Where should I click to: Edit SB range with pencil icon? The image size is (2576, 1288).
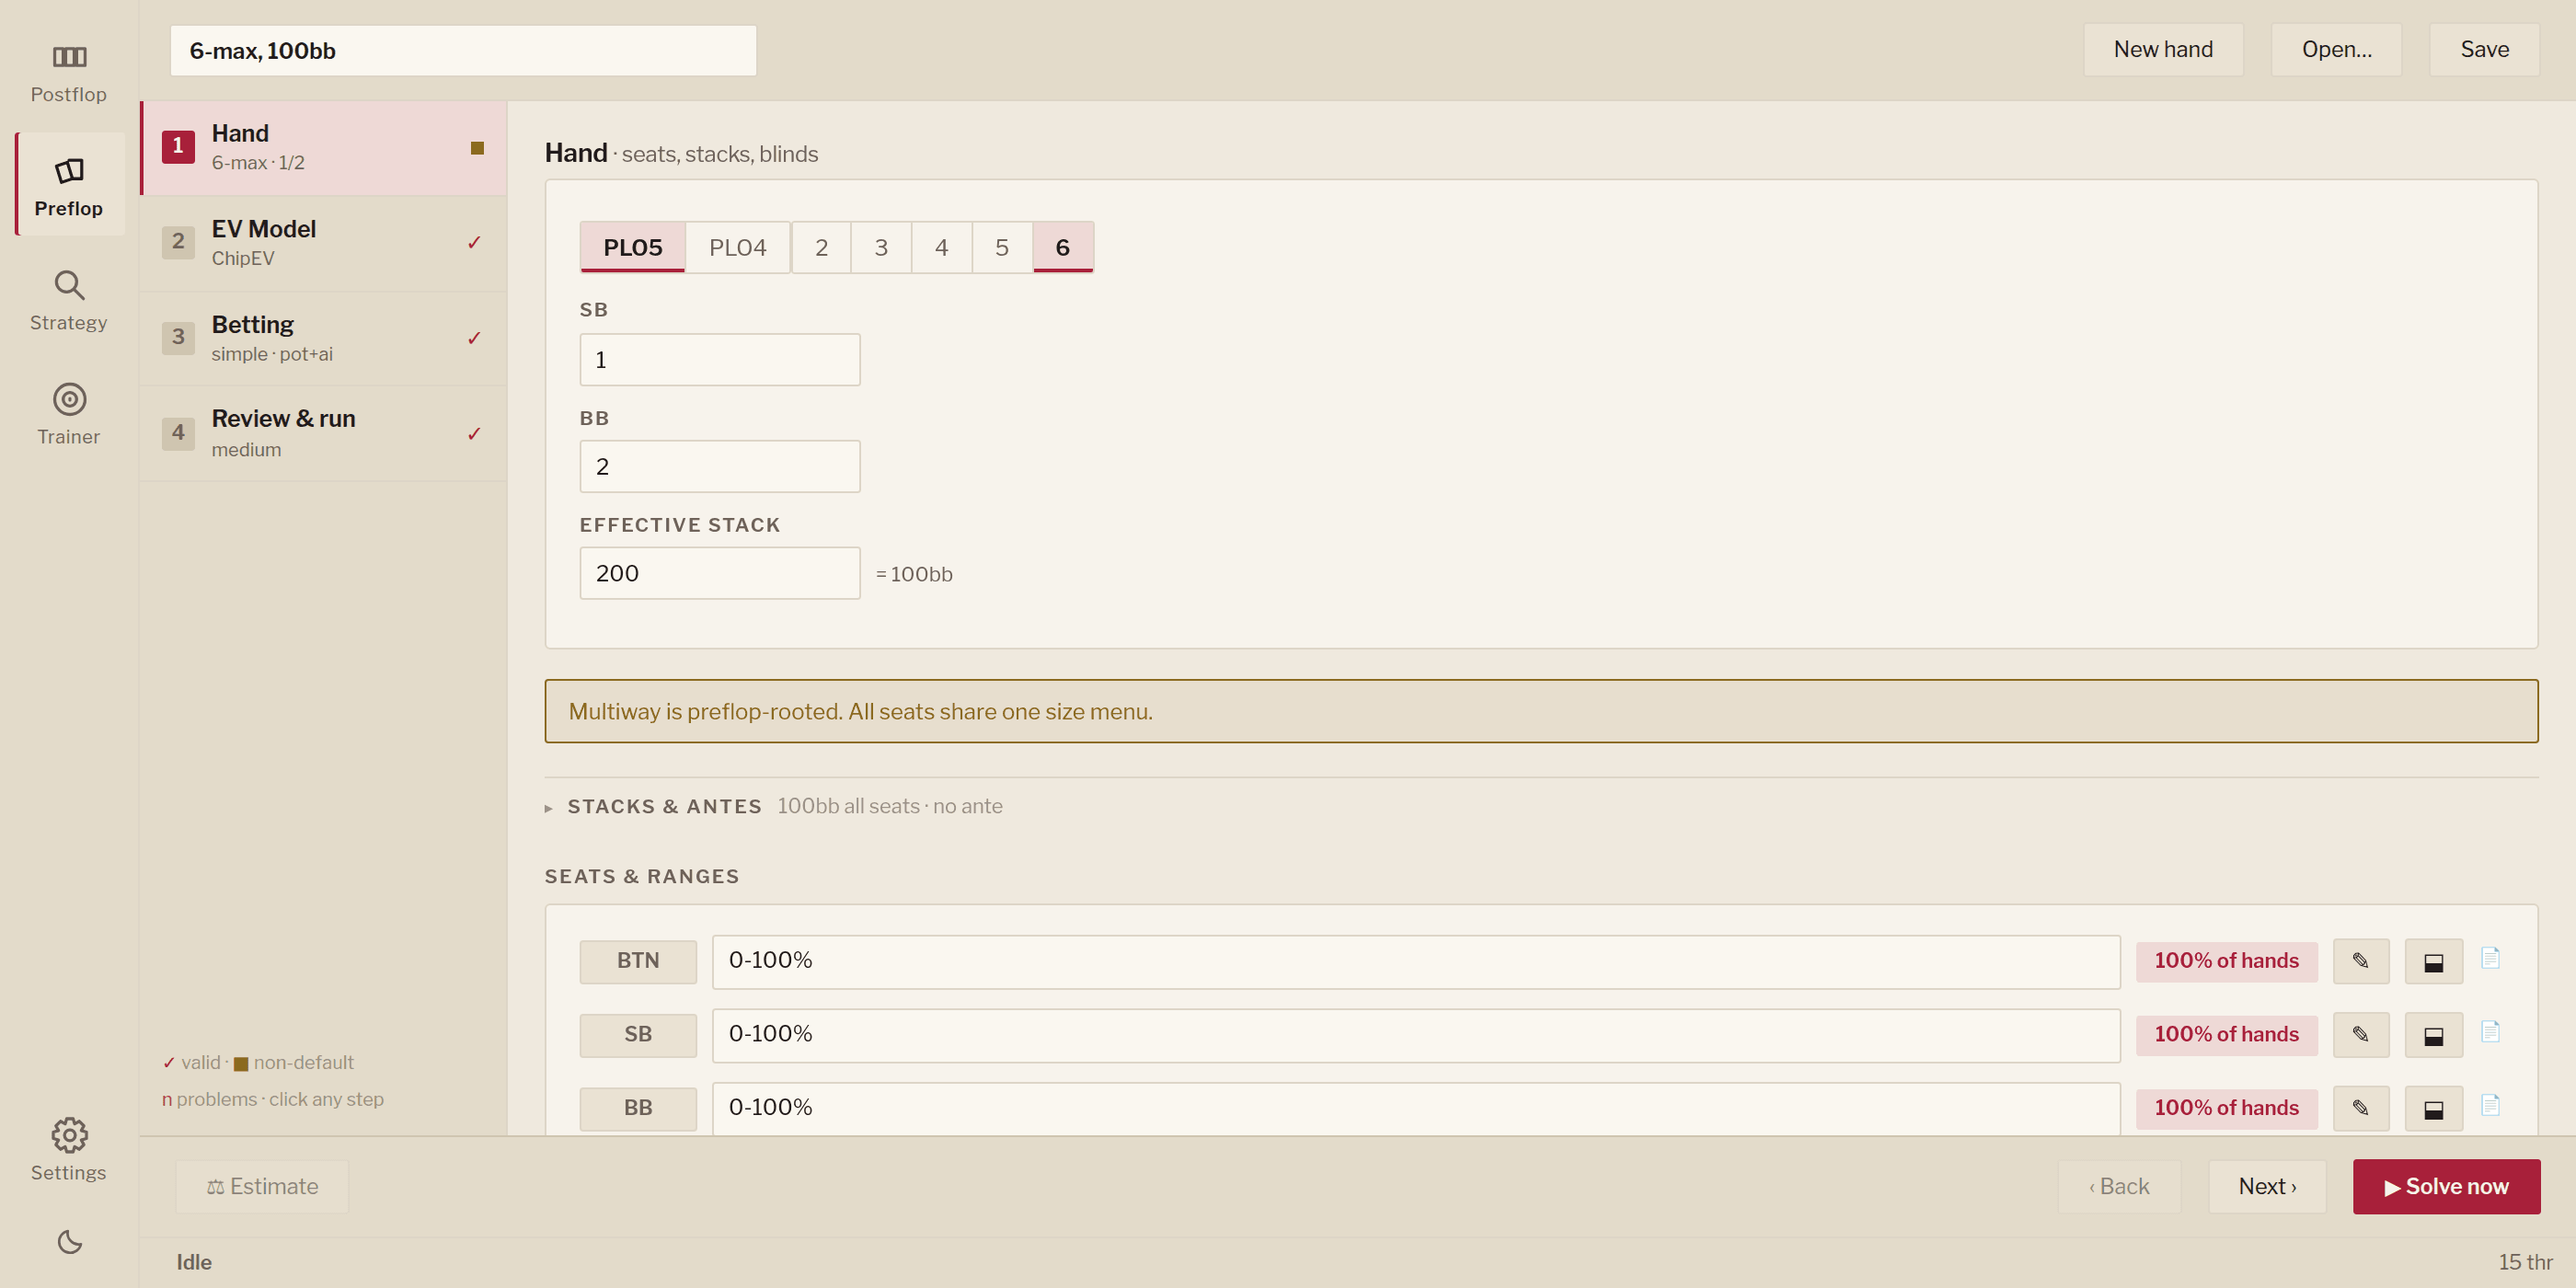2361,1034
